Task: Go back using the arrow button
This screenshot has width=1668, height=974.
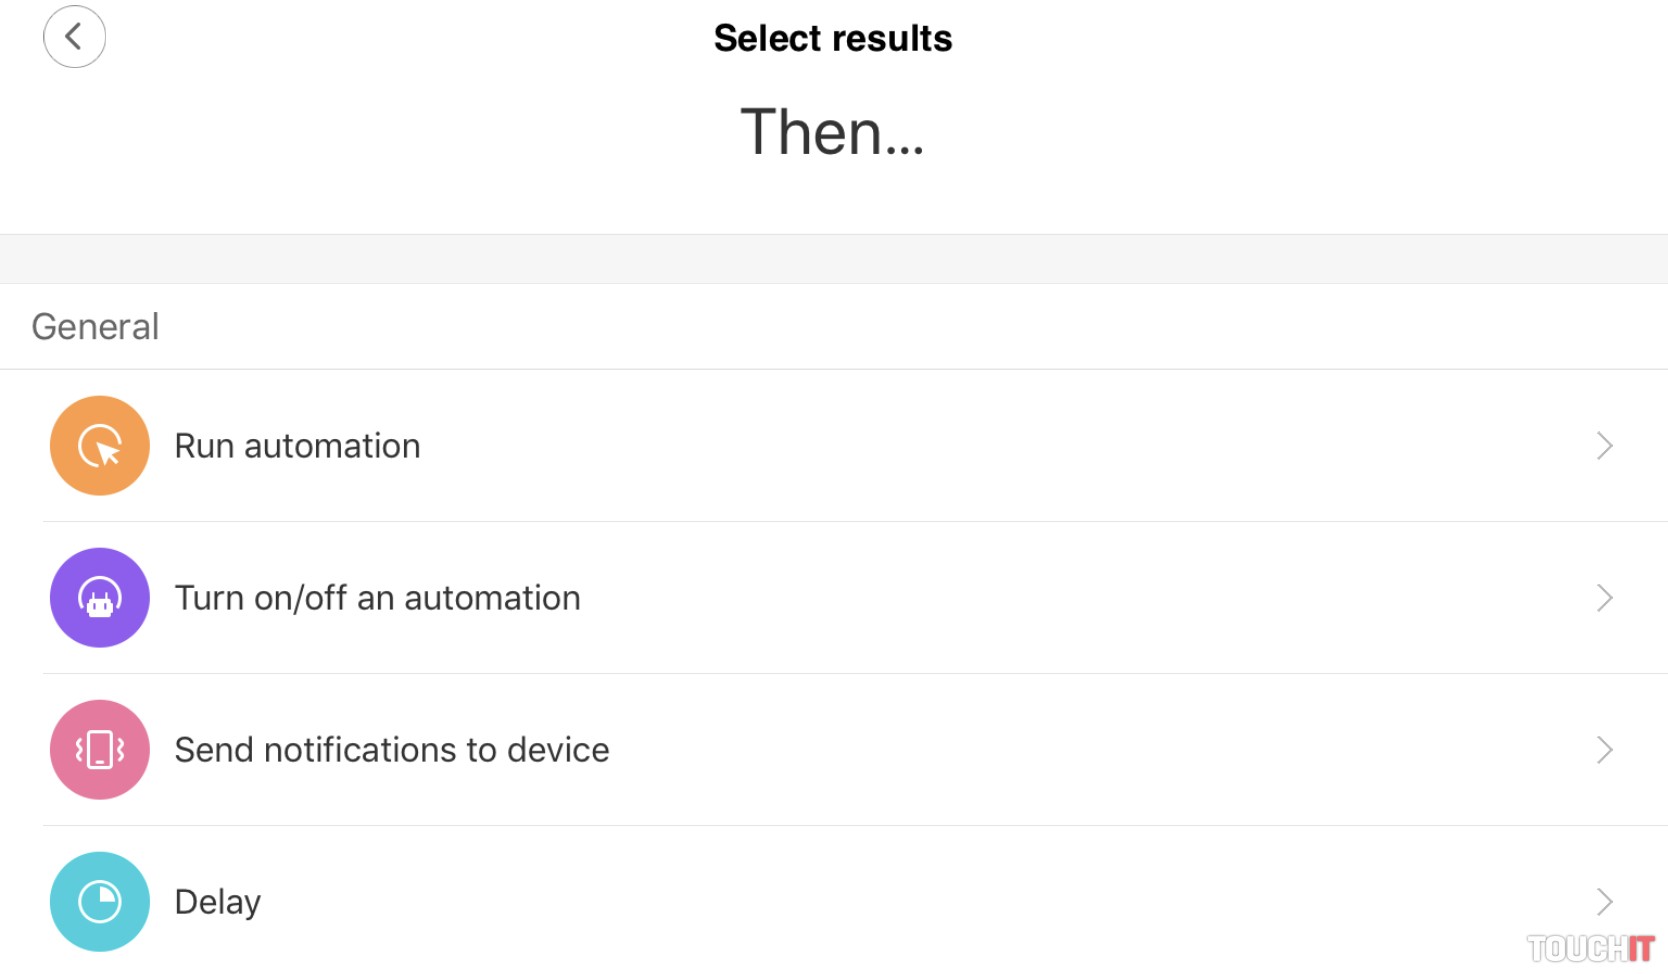Action: 74,37
